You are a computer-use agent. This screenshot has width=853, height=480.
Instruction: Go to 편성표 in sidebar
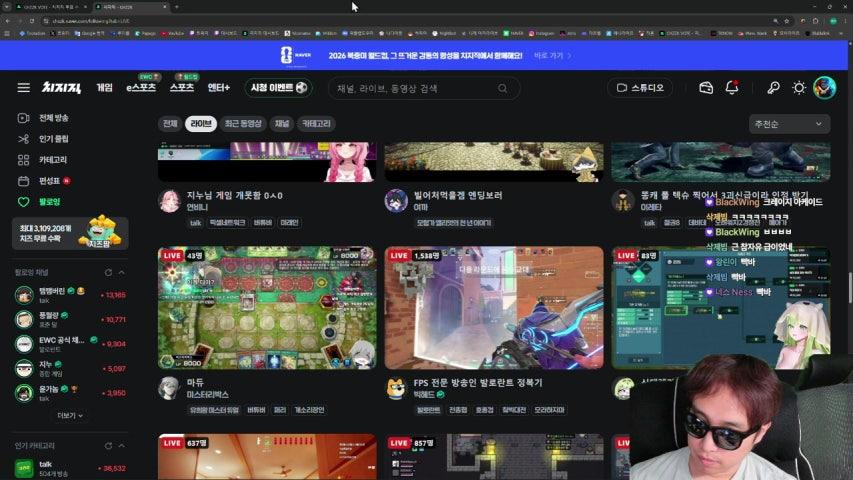49,181
